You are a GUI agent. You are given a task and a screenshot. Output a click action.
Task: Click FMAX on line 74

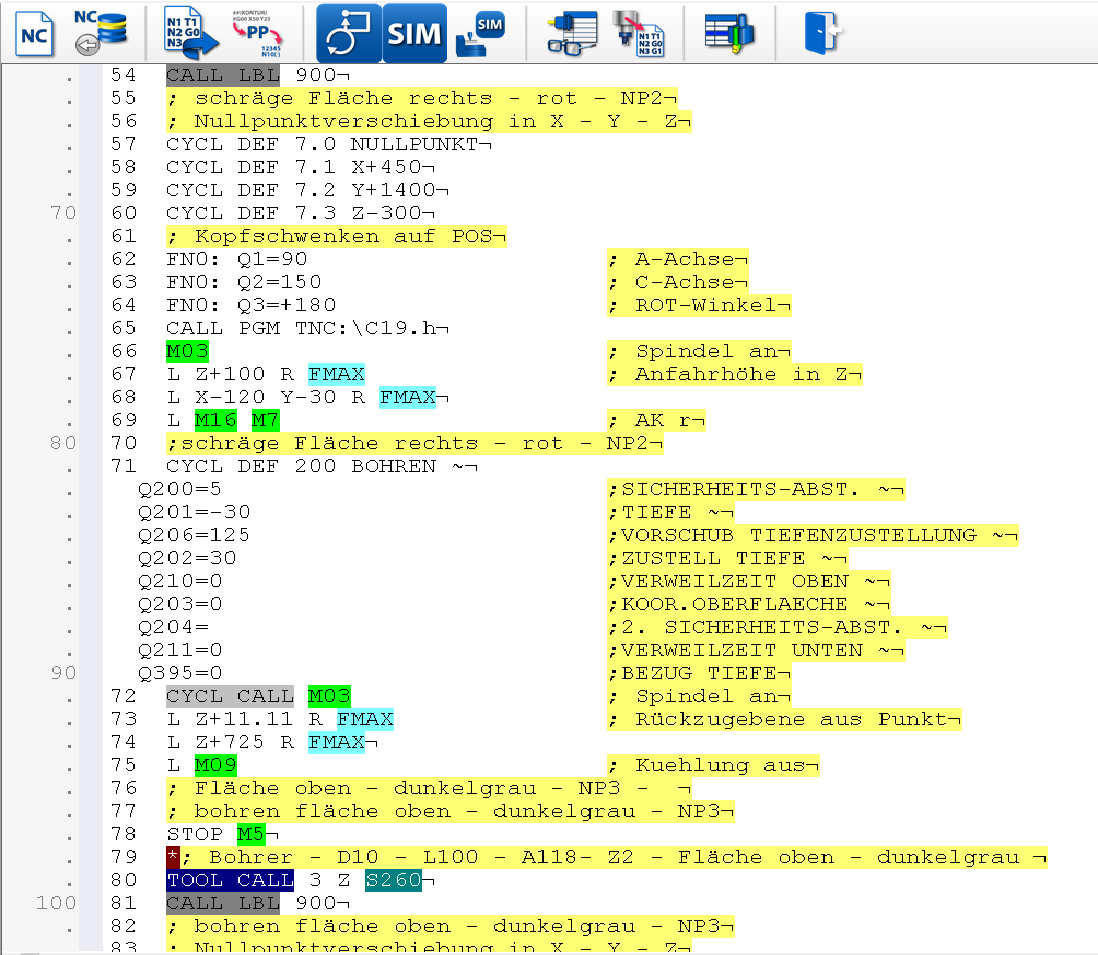pyautogui.click(x=337, y=742)
